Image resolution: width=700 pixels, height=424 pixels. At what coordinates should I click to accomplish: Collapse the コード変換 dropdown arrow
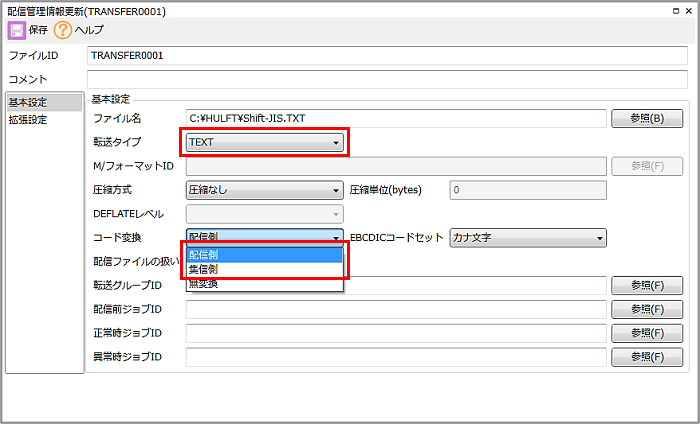336,238
